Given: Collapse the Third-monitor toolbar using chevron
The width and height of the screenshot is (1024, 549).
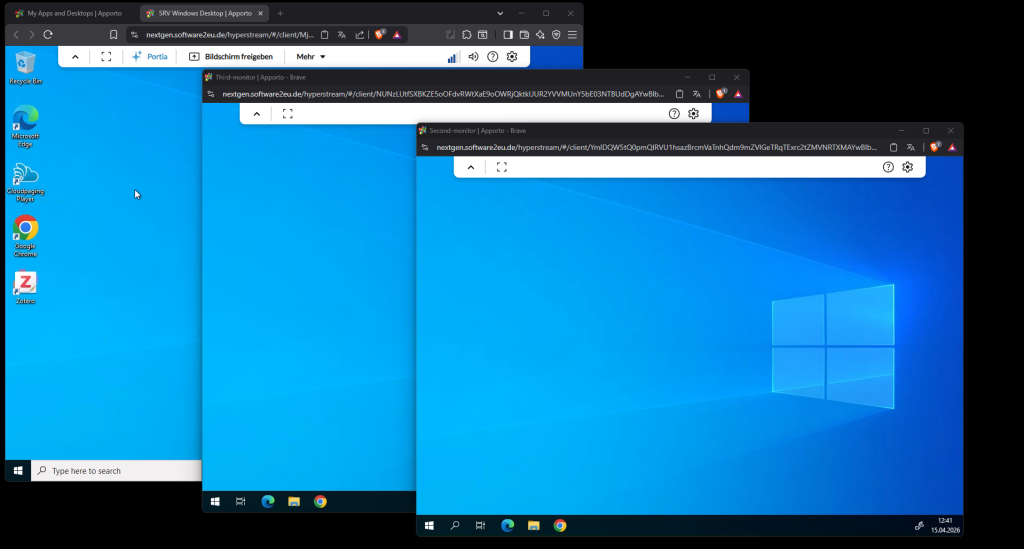Looking at the screenshot, I should point(257,114).
